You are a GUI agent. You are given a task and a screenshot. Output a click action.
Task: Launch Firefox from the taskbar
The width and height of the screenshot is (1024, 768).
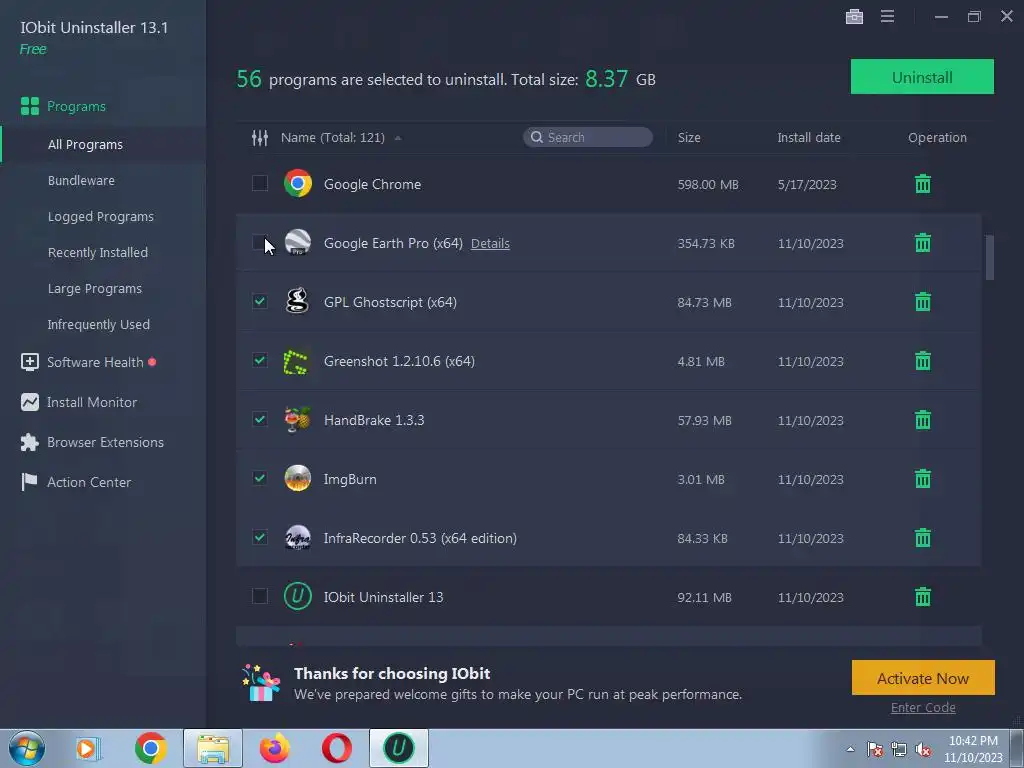[x=275, y=748]
